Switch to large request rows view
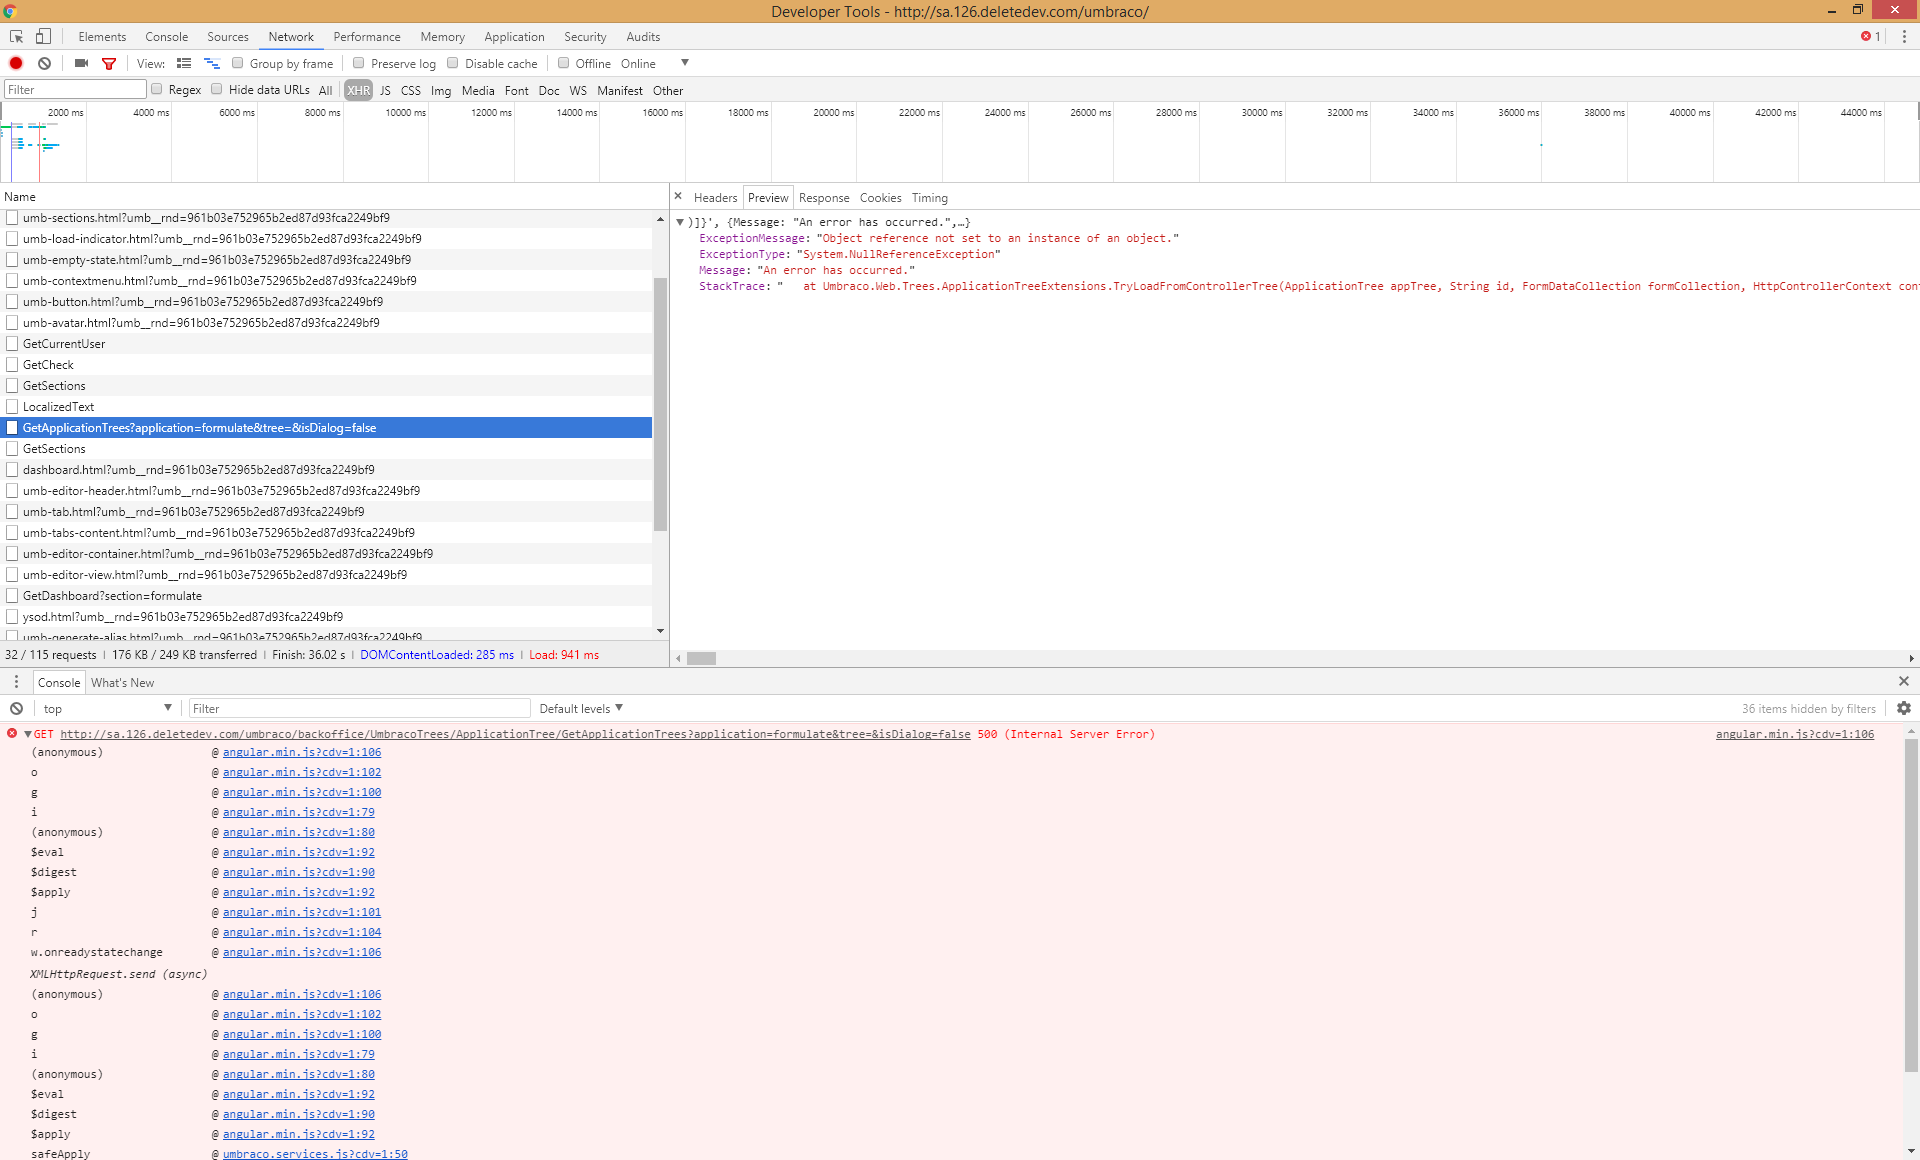Screen dimensions: 1920x1160 coord(184,63)
